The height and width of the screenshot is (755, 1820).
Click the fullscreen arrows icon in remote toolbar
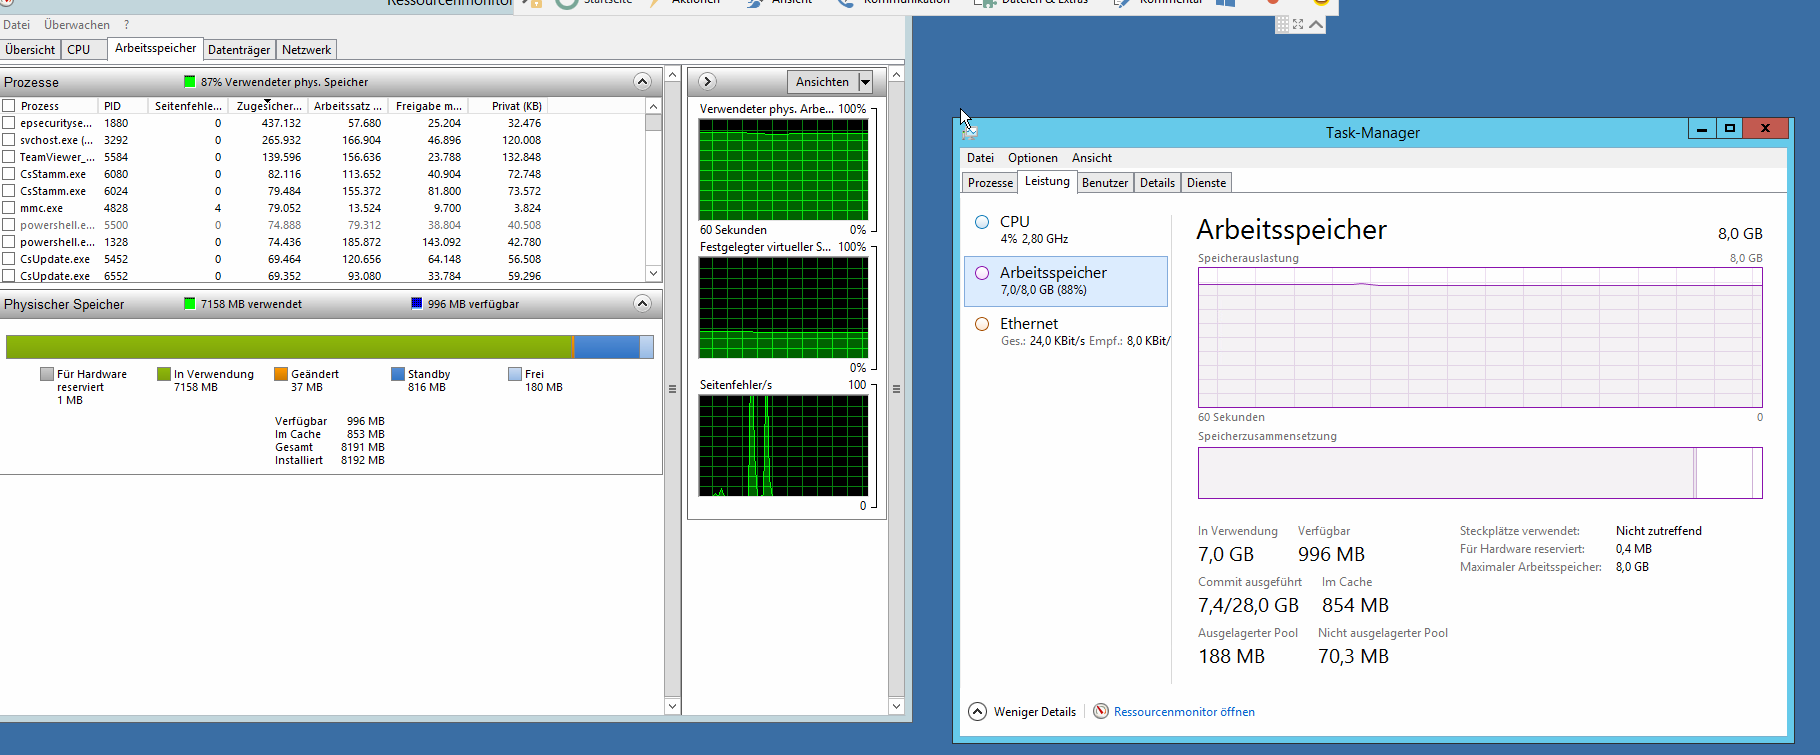tap(1298, 24)
